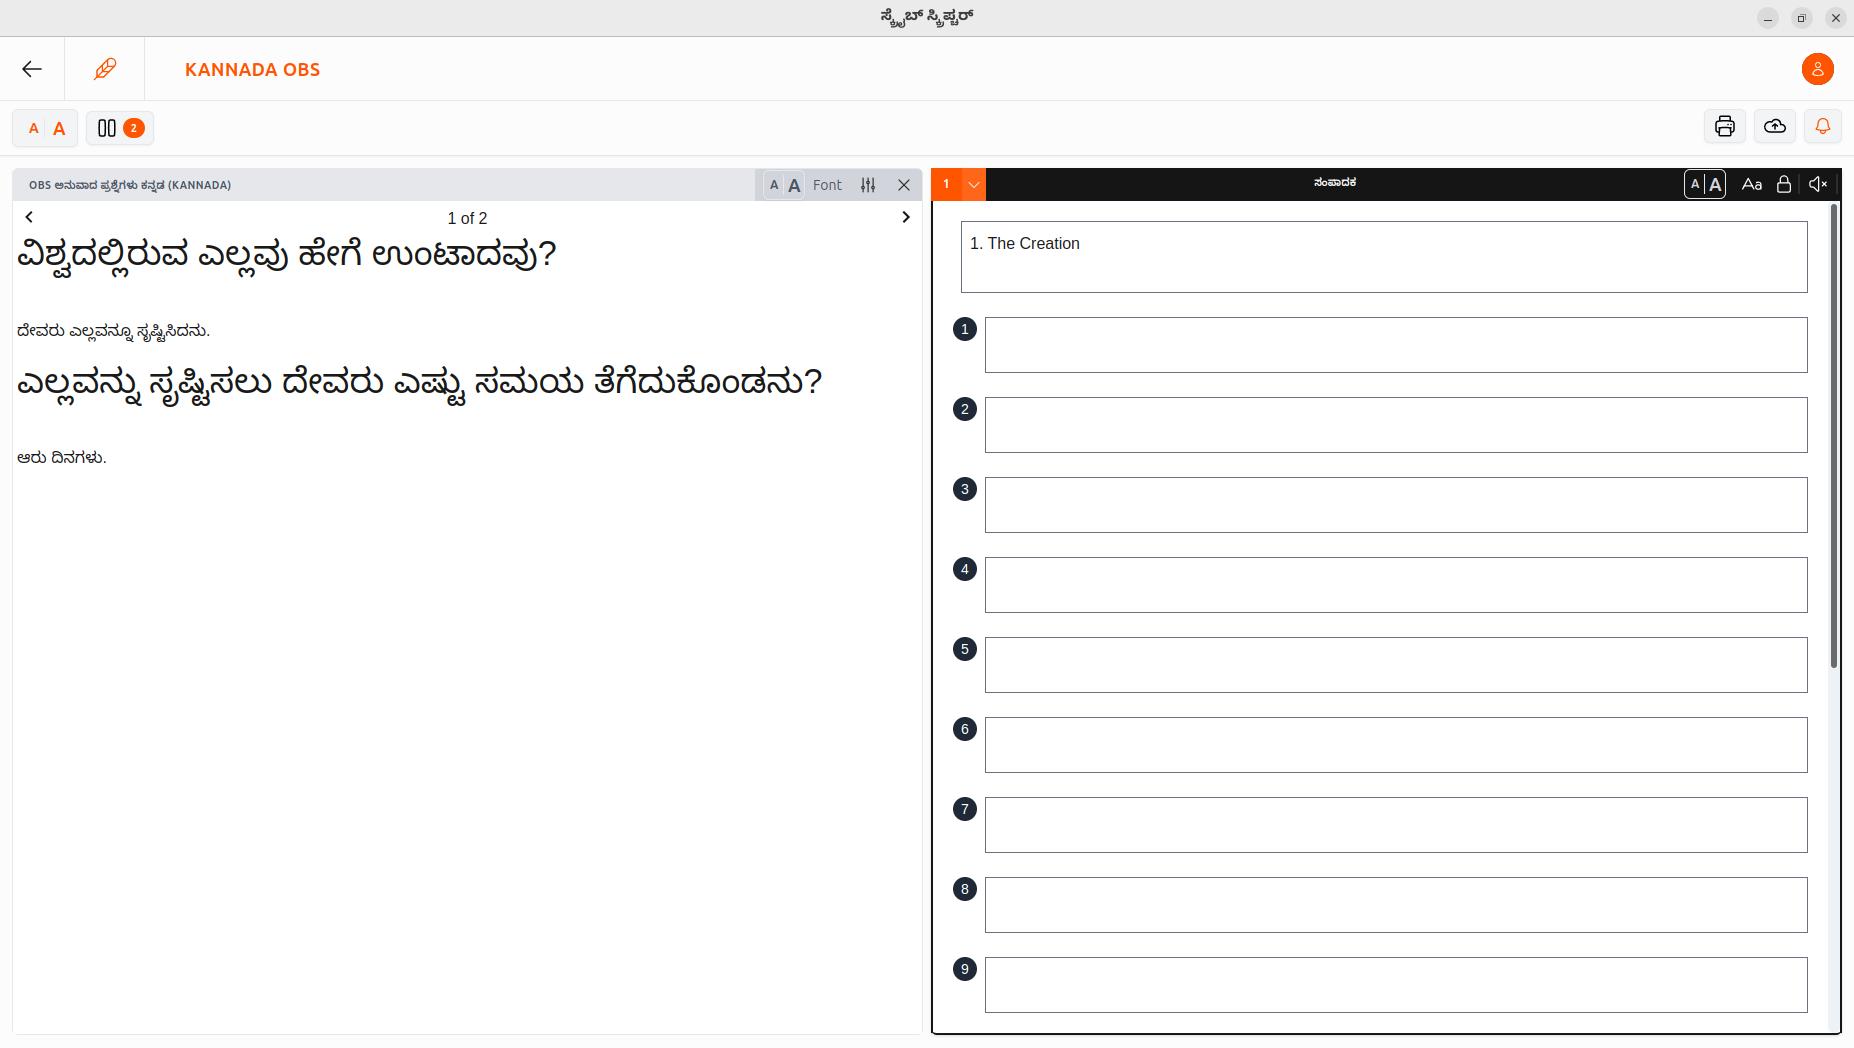Mute audio in the ಸಂವಾದಕ panel
The image size is (1854, 1048).
point(1818,183)
